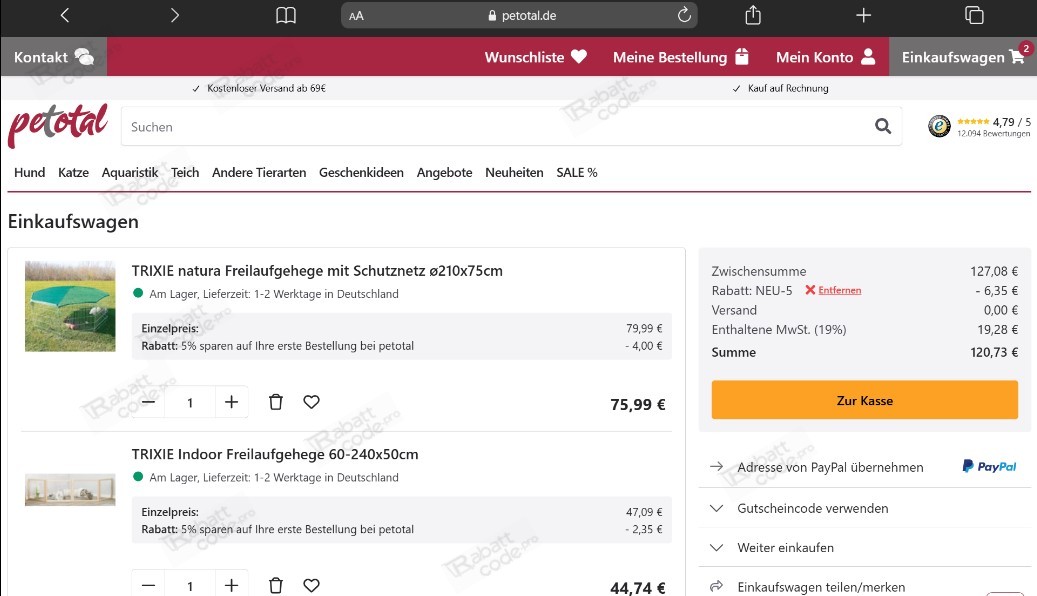Image resolution: width=1037 pixels, height=596 pixels.
Task: Open Trusted Shops rating badge 4,79
Action: [x=979, y=126]
